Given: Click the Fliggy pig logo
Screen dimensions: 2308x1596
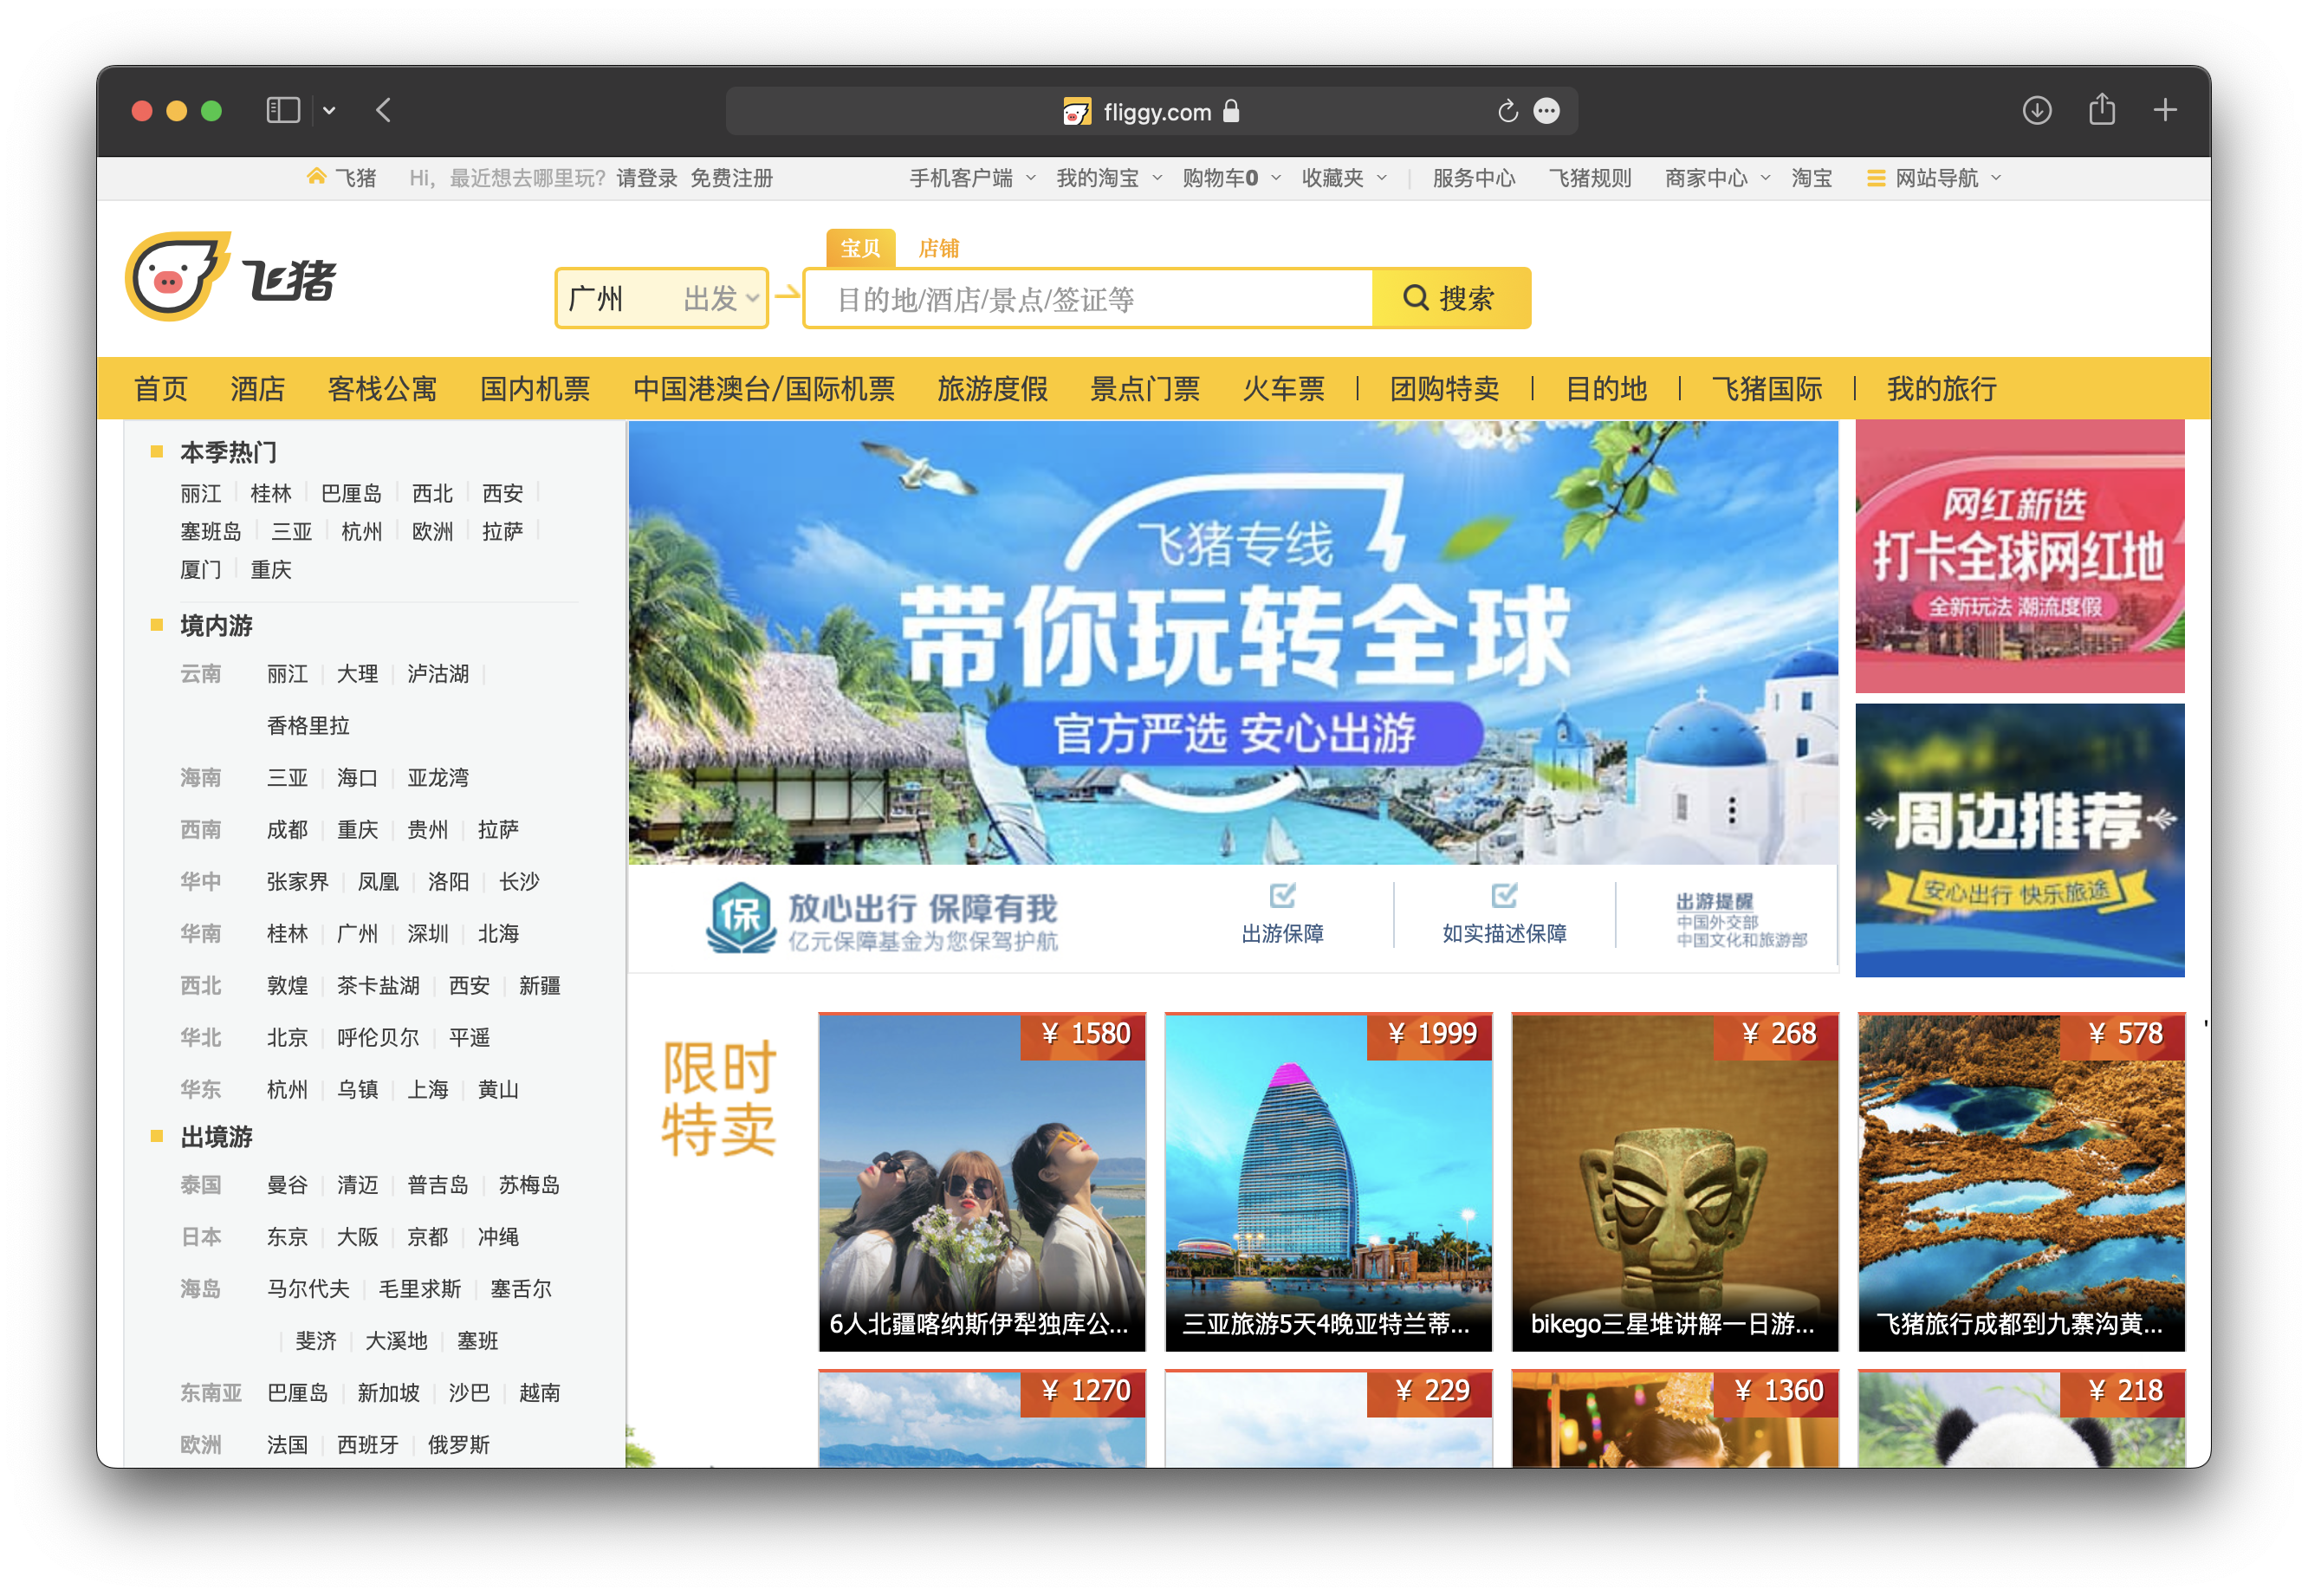Looking at the screenshot, I should (x=177, y=277).
